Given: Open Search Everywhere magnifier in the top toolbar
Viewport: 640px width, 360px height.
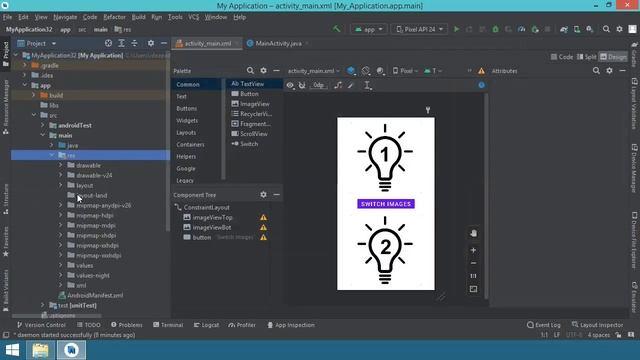Looking at the screenshot, I should click(x=606, y=29).
